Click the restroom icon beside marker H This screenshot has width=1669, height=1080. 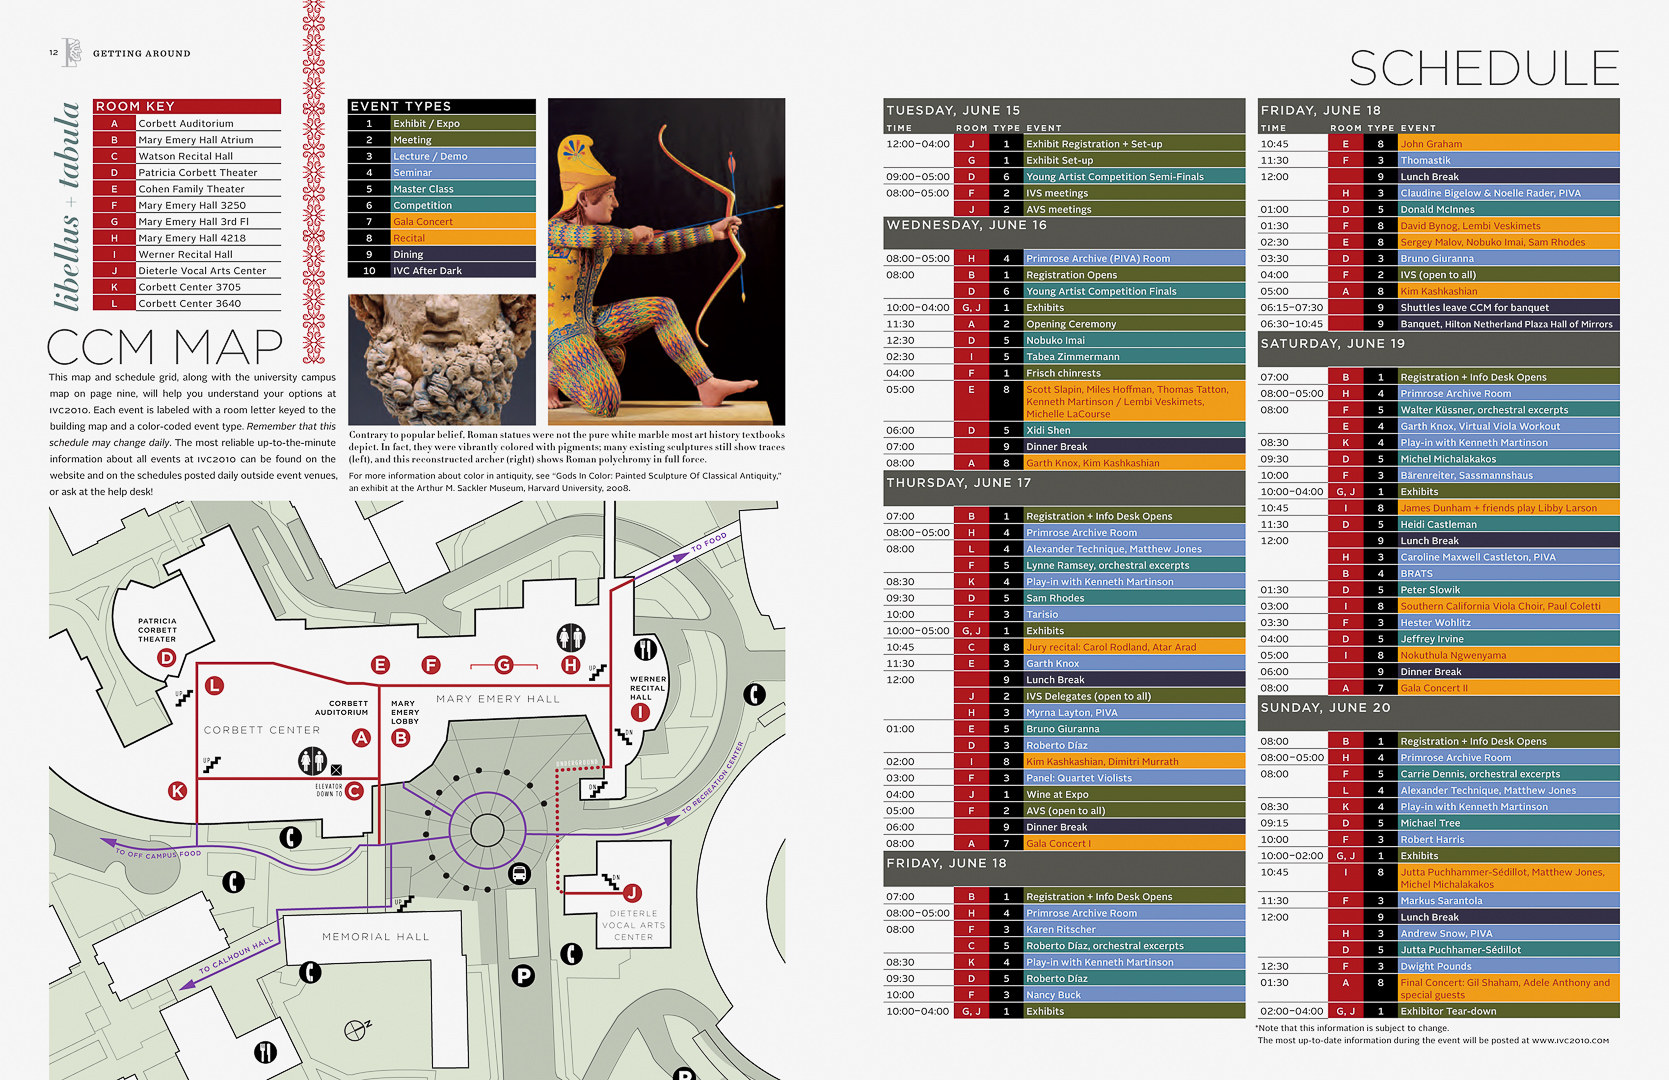tap(571, 637)
